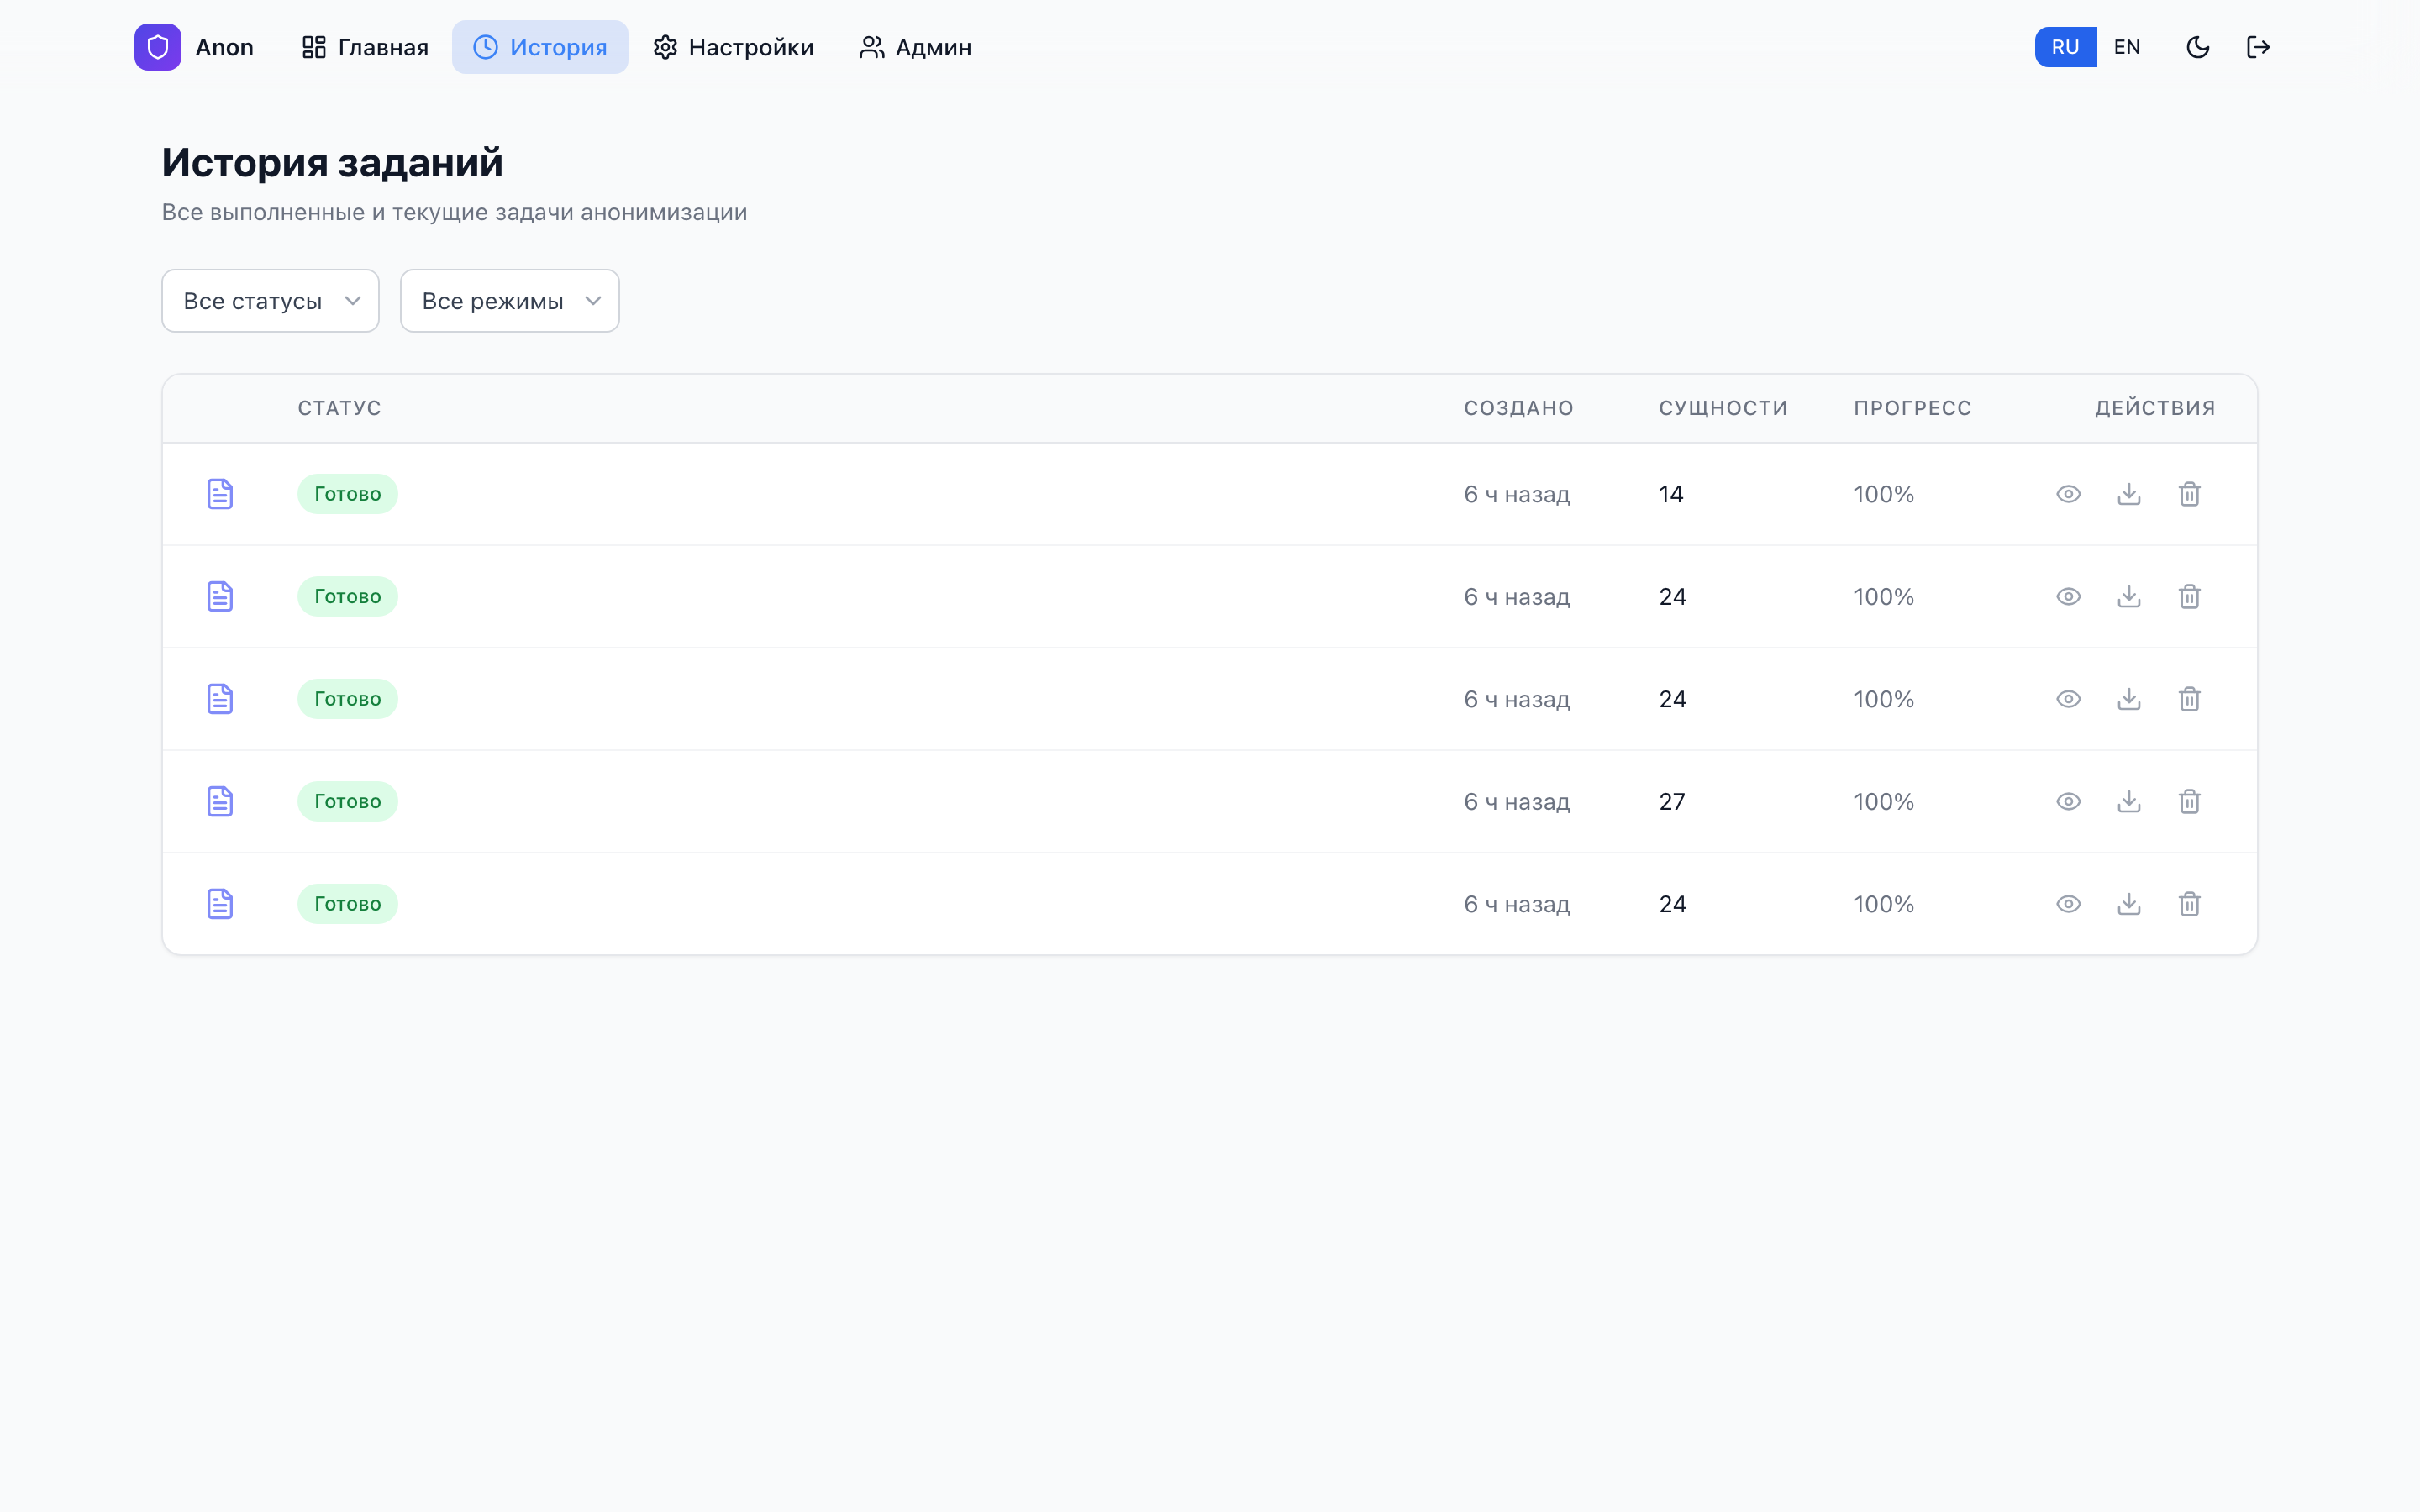Click download icon in the bottom table row
This screenshot has width=2420, height=1512.
pyautogui.click(x=2129, y=904)
